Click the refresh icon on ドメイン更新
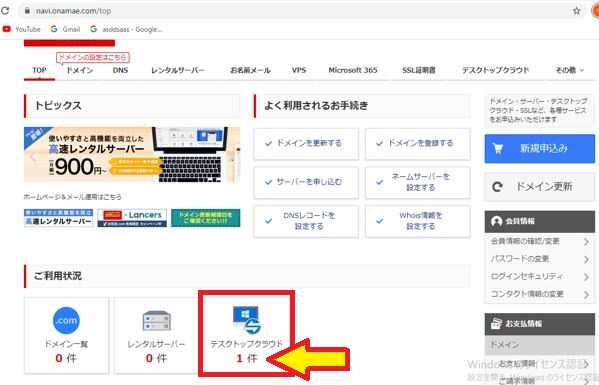The height and width of the screenshot is (385, 599). coord(497,187)
